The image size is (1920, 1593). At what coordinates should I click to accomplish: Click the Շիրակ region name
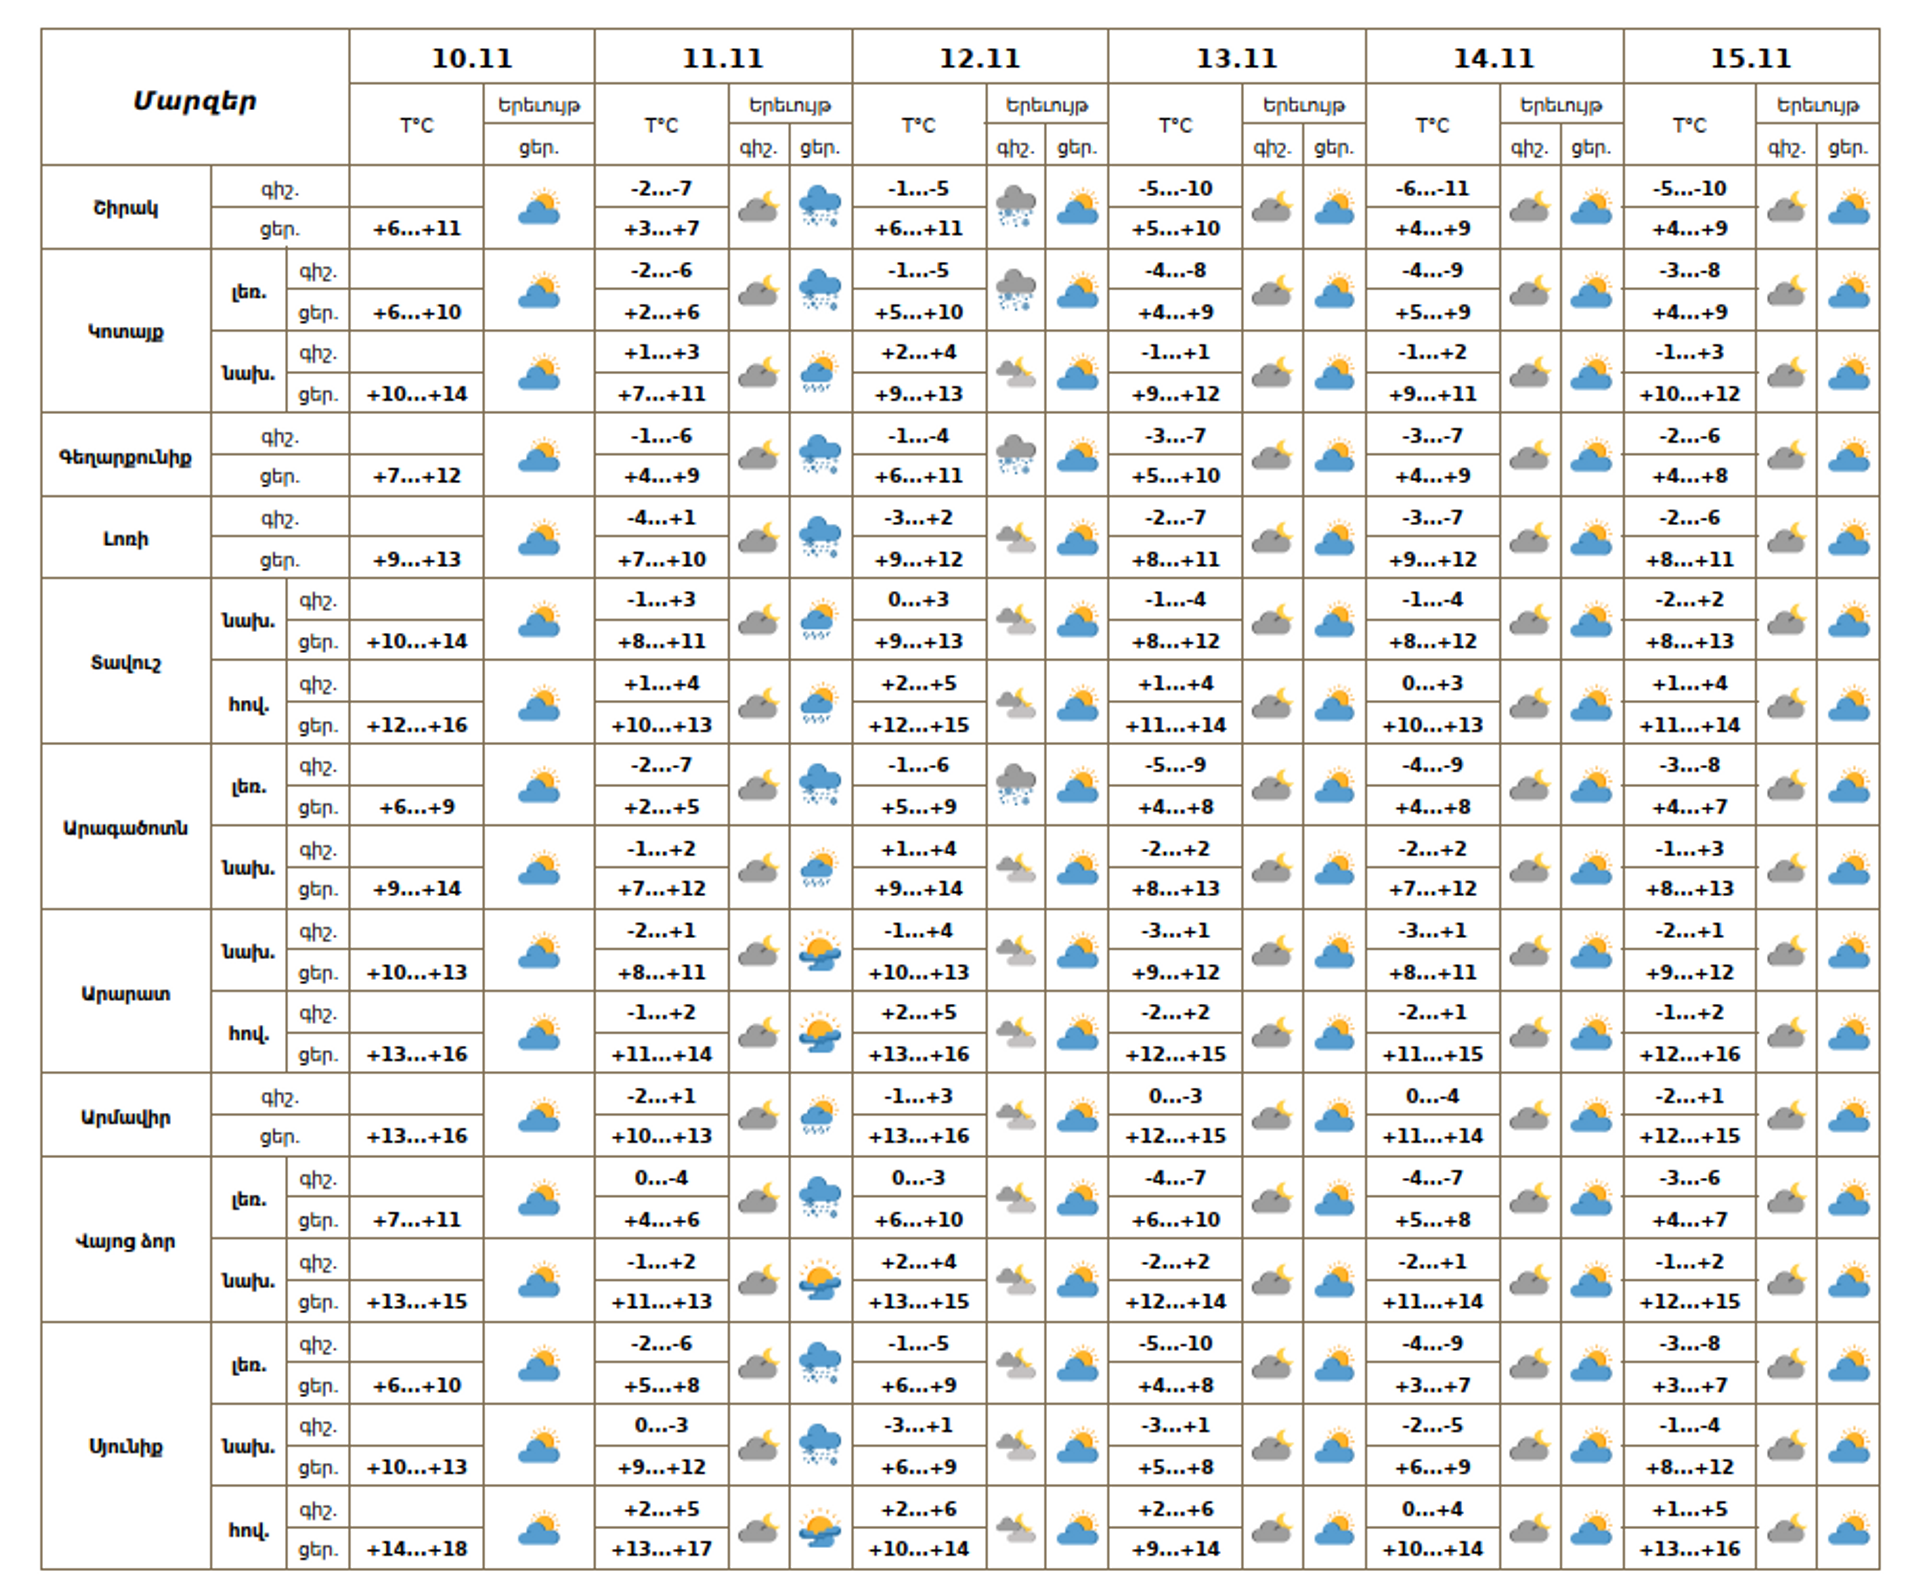[x=126, y=208]
